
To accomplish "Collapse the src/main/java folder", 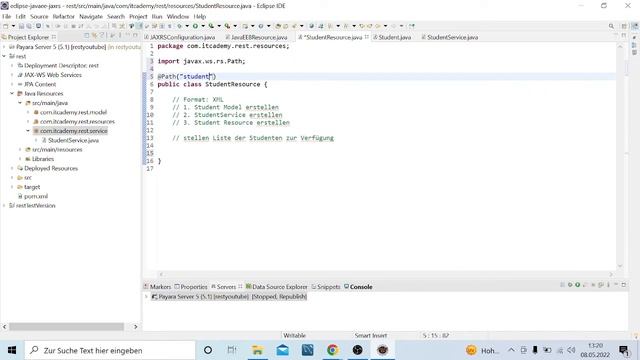I will coord(20,103).
